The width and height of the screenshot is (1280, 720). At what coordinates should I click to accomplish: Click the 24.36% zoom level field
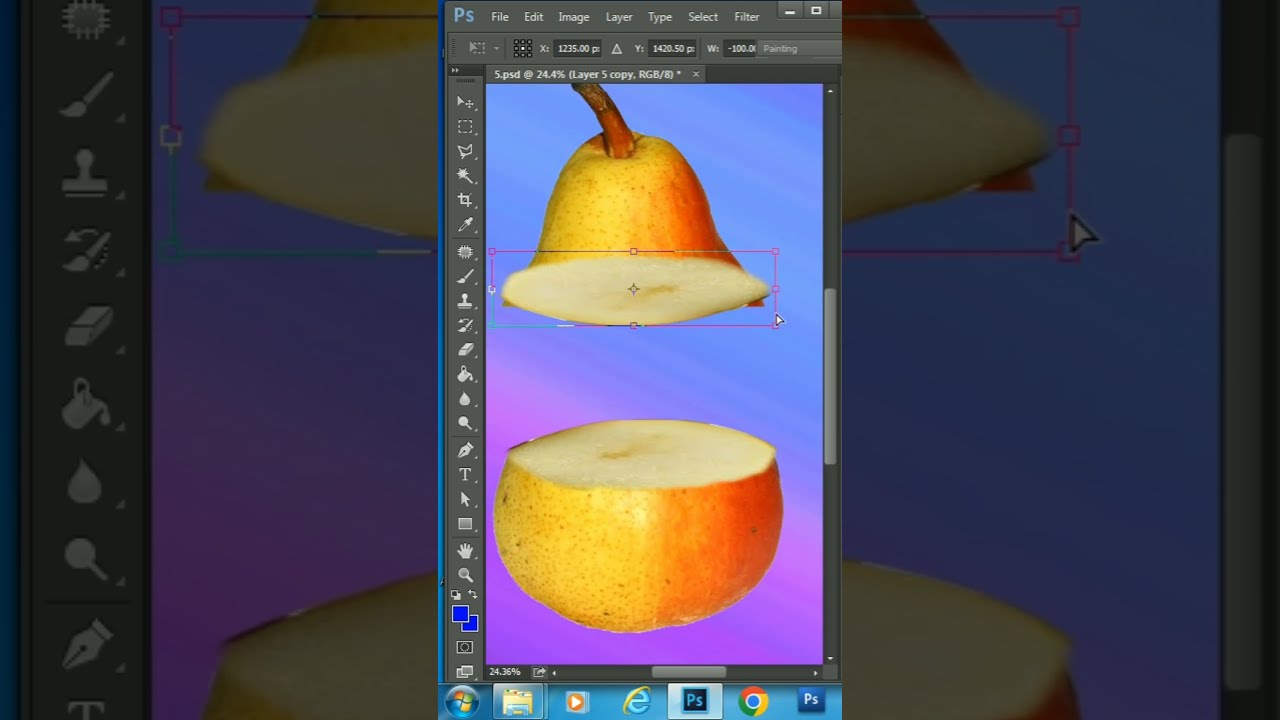(505, 672)
